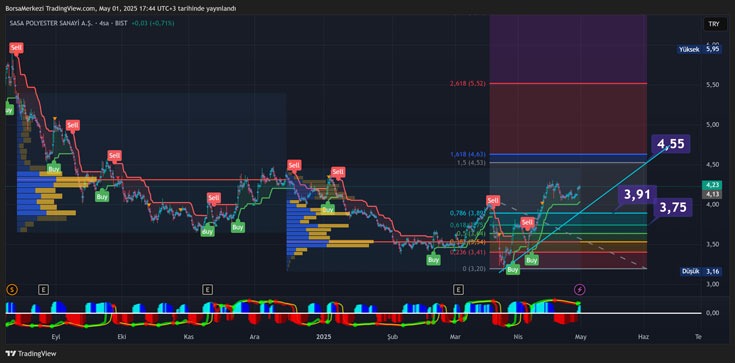Select the 3,91 price callout
This screenshot has height=363, width=735.
coord(637,195)
